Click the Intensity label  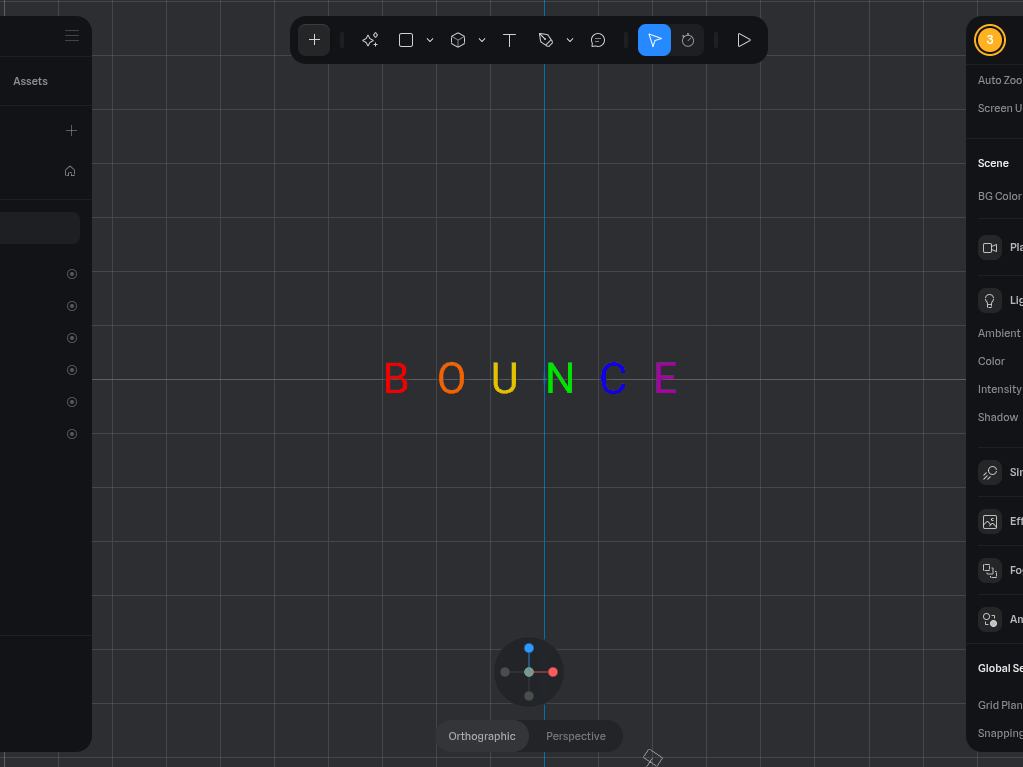pyautogui.click(x=1000, y=389)
